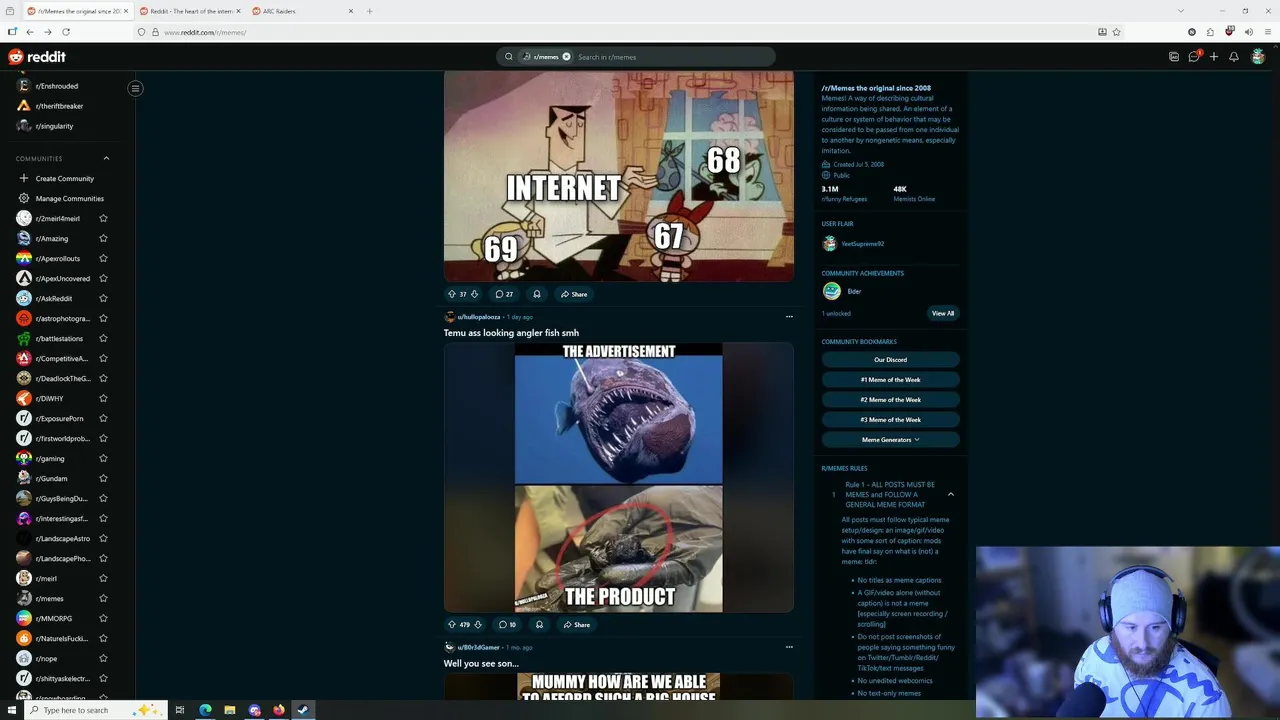Open the Create post plus icon
Viewport: 1280px width, 720px height.
tap(1214, 57)
